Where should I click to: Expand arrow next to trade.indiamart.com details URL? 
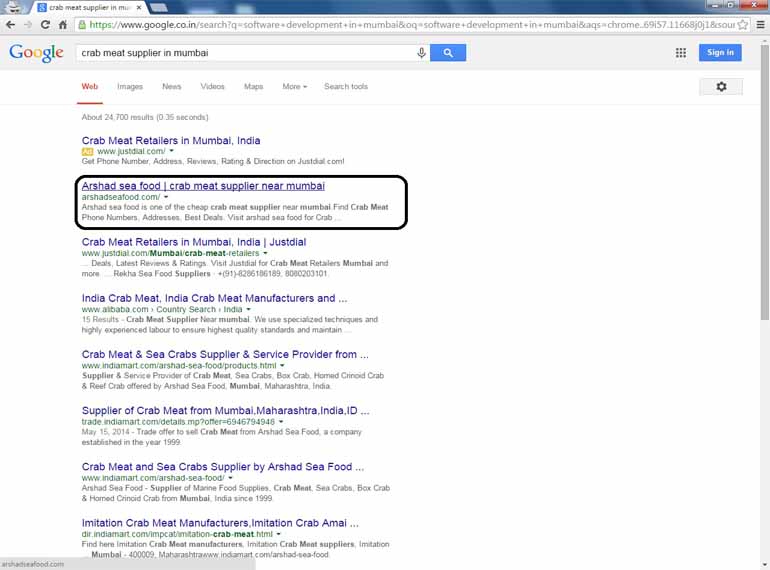[x=281, y=422]
